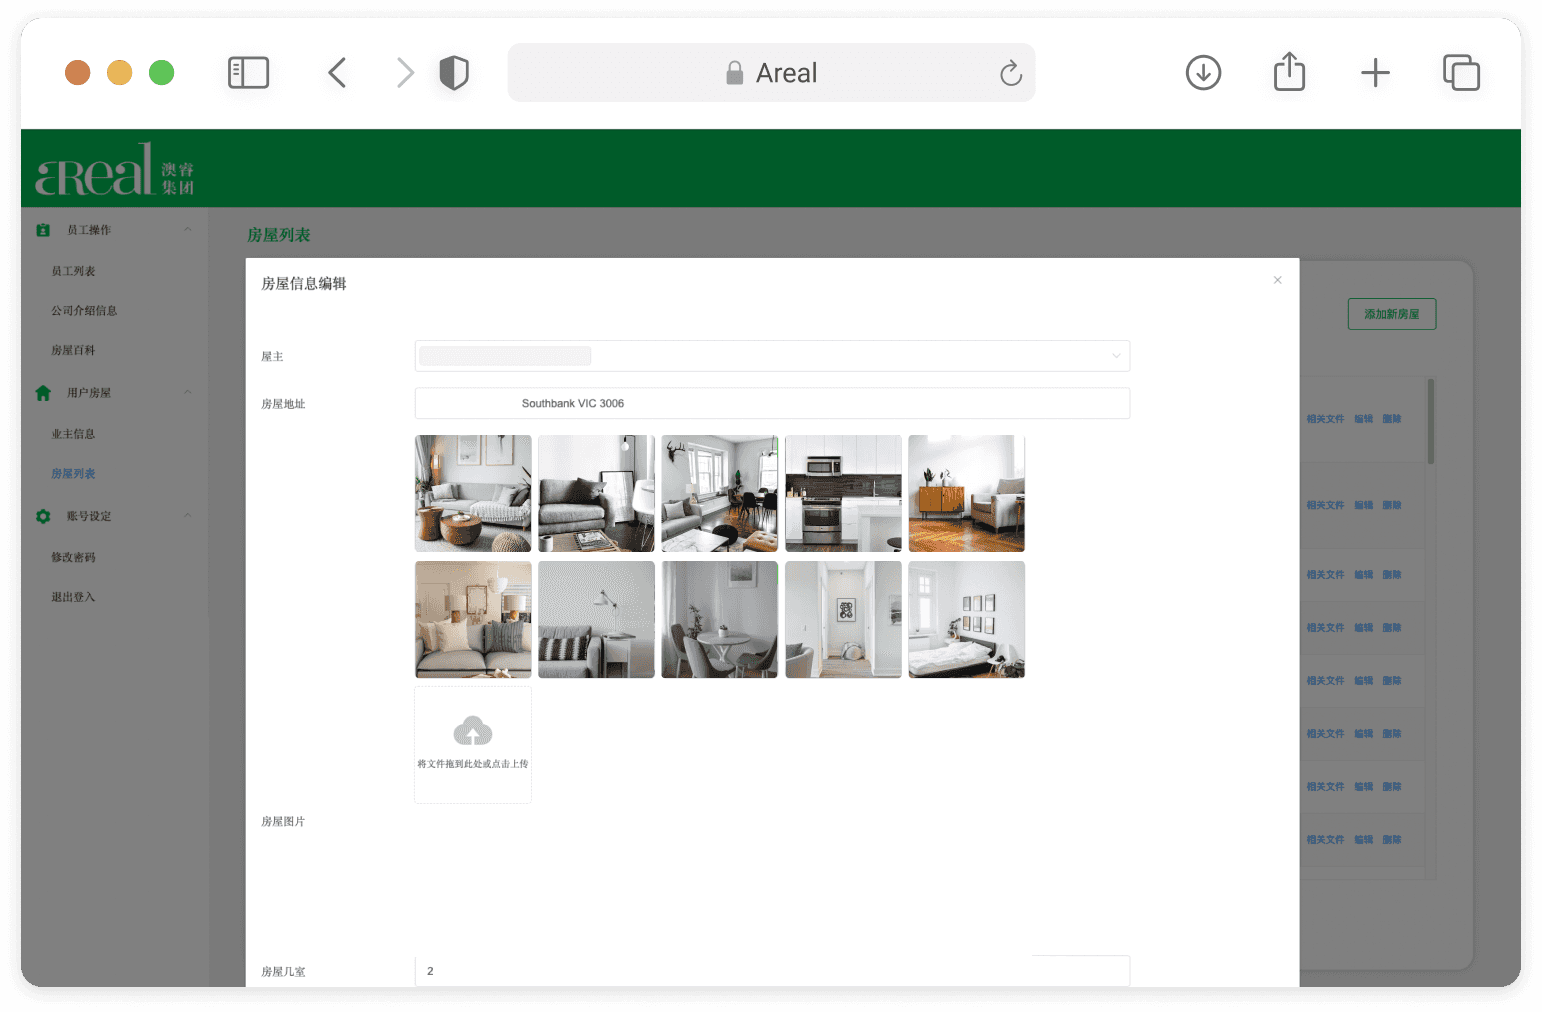
Task: Open the 员工列表 menu item
Action: click(73, 271)
